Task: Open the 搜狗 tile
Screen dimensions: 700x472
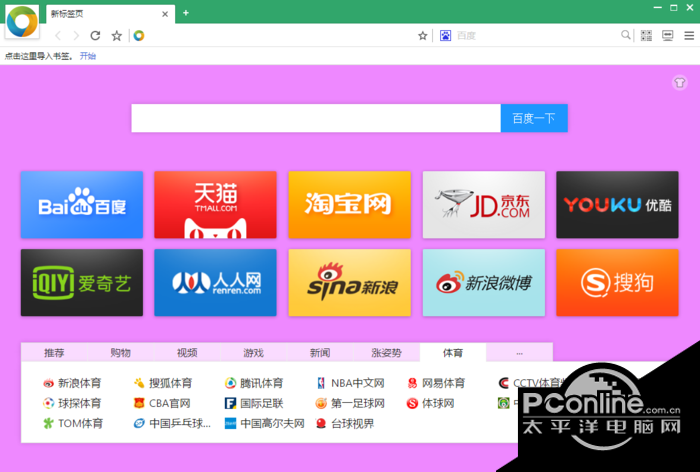Action: 617,283
